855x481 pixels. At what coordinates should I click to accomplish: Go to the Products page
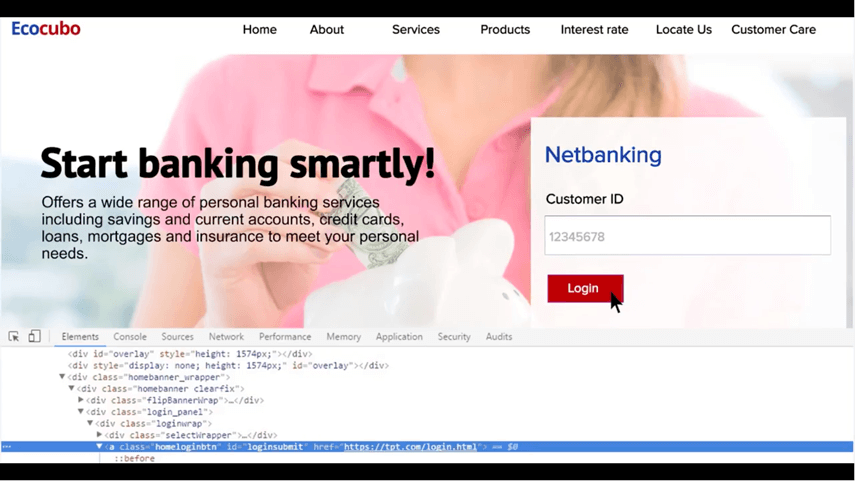pos(505,29)
